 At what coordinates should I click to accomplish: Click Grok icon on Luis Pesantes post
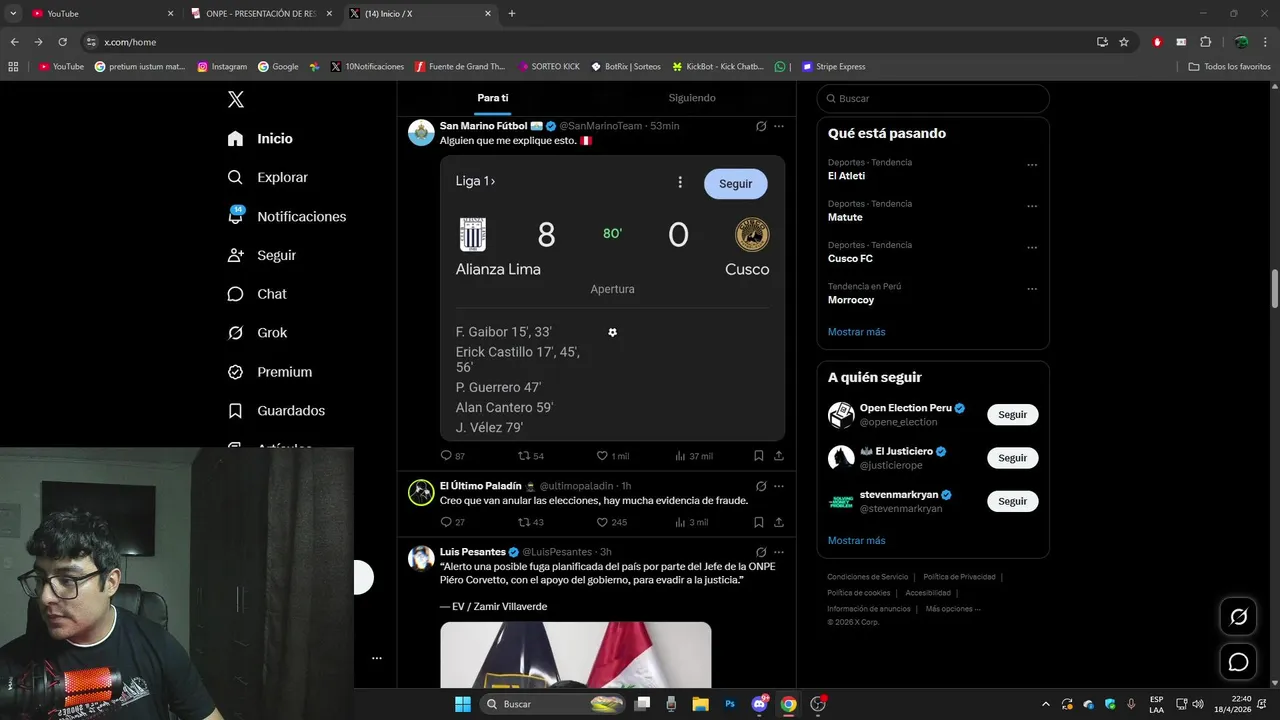761,552
